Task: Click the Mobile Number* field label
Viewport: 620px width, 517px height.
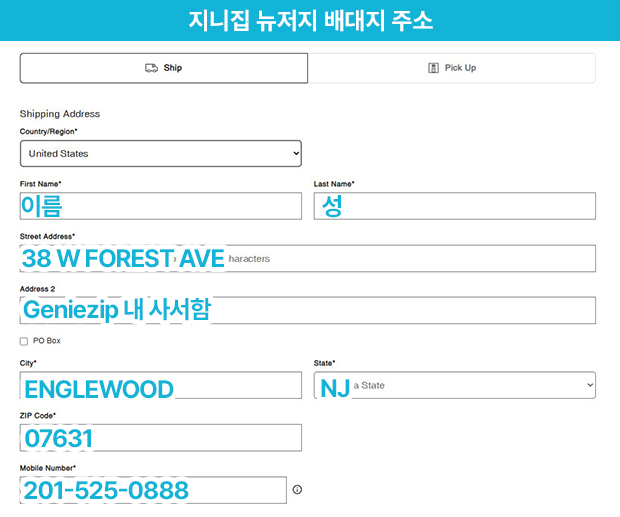Action: (47, 468)
